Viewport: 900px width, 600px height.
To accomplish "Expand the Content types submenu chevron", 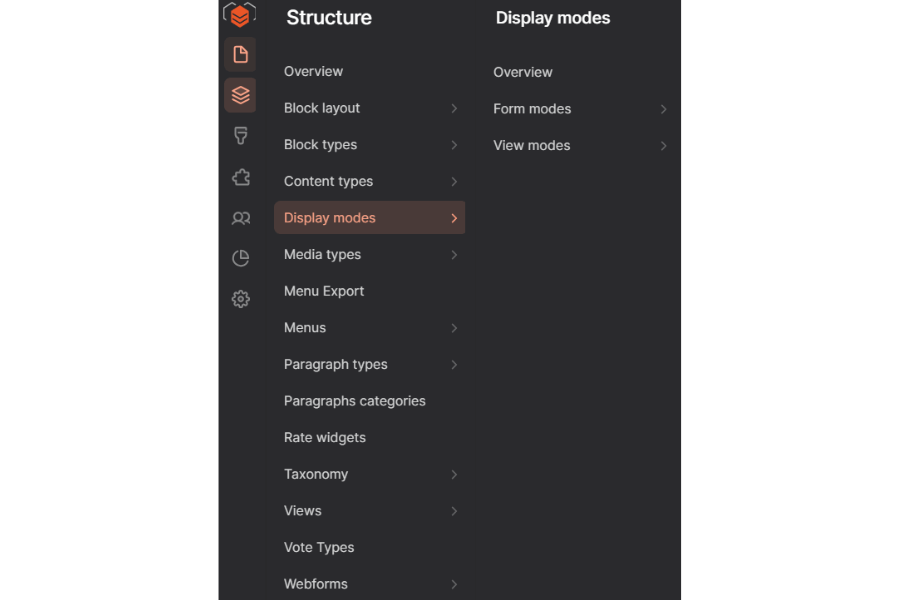I will coord(454,181).
